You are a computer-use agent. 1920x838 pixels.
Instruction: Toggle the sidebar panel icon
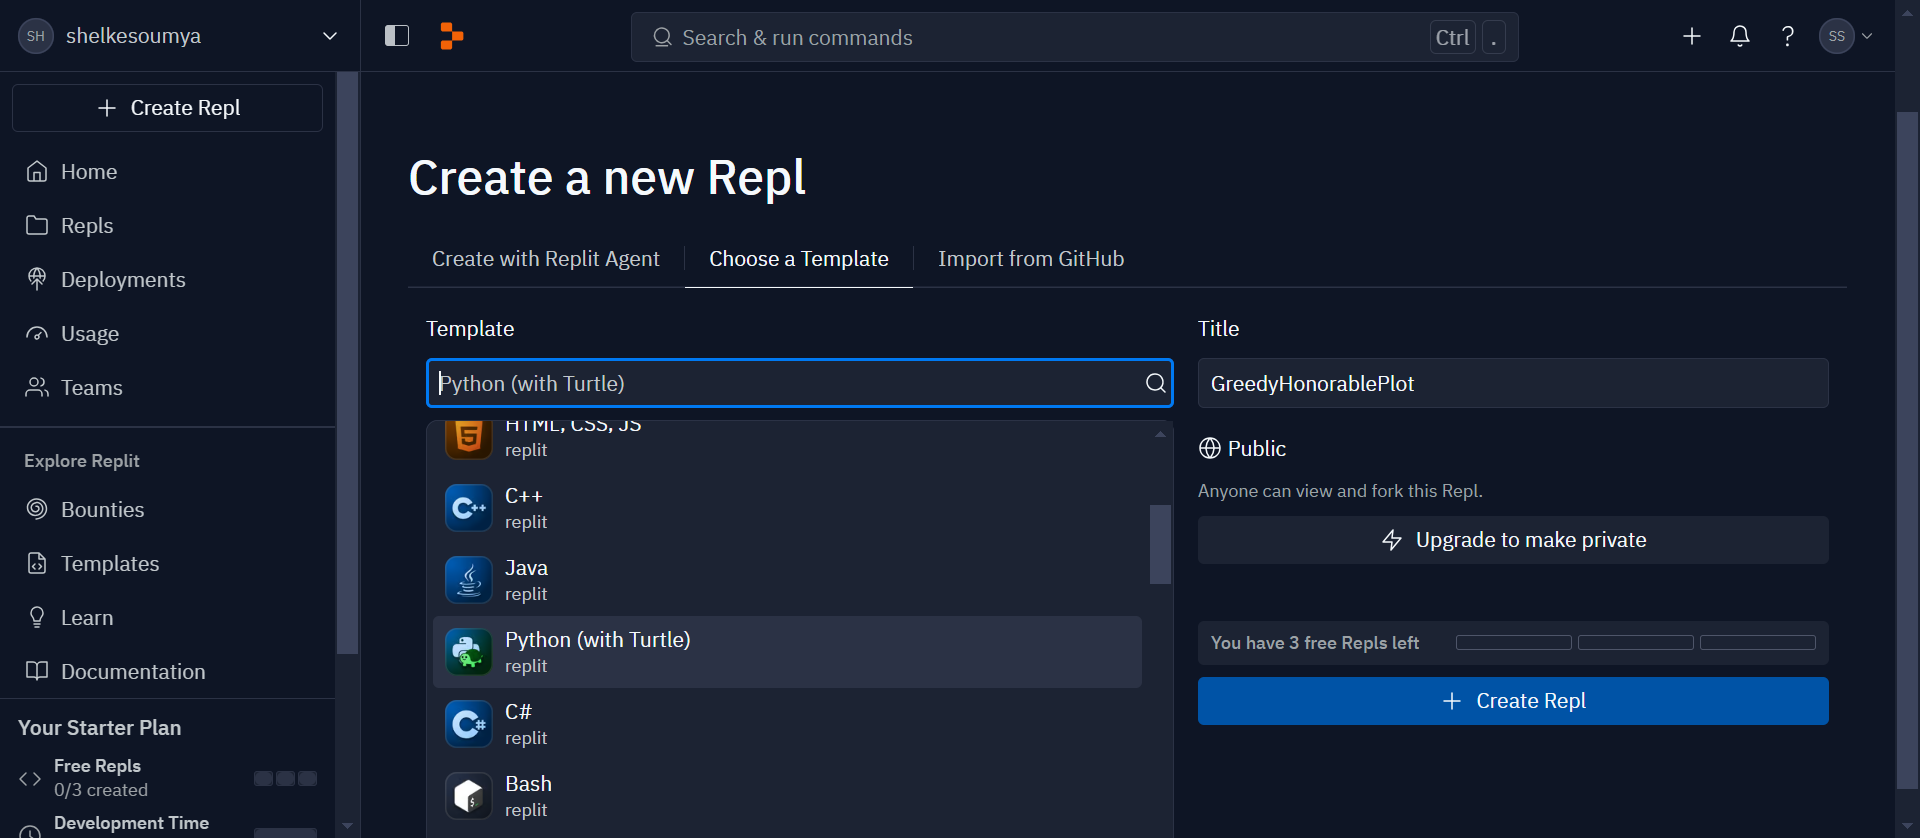click(x=397, y=36)
